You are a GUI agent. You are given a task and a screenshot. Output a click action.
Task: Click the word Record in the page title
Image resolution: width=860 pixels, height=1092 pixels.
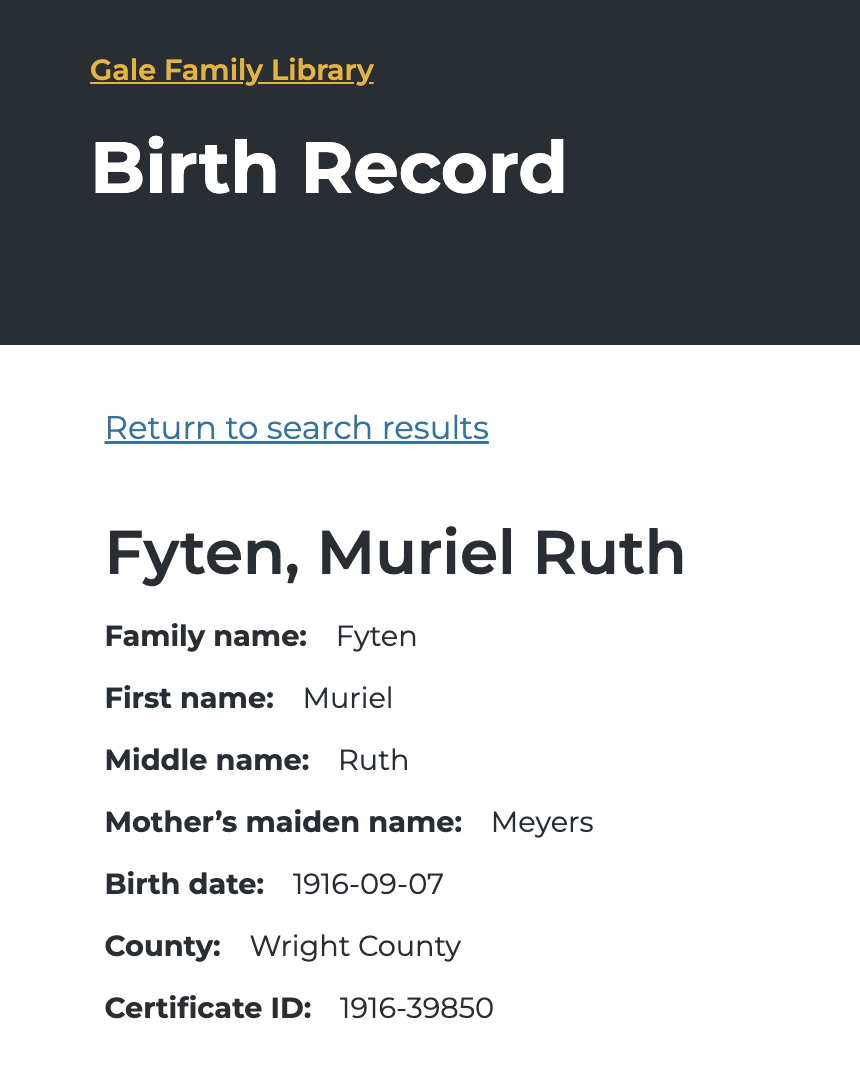click(434, 168)
